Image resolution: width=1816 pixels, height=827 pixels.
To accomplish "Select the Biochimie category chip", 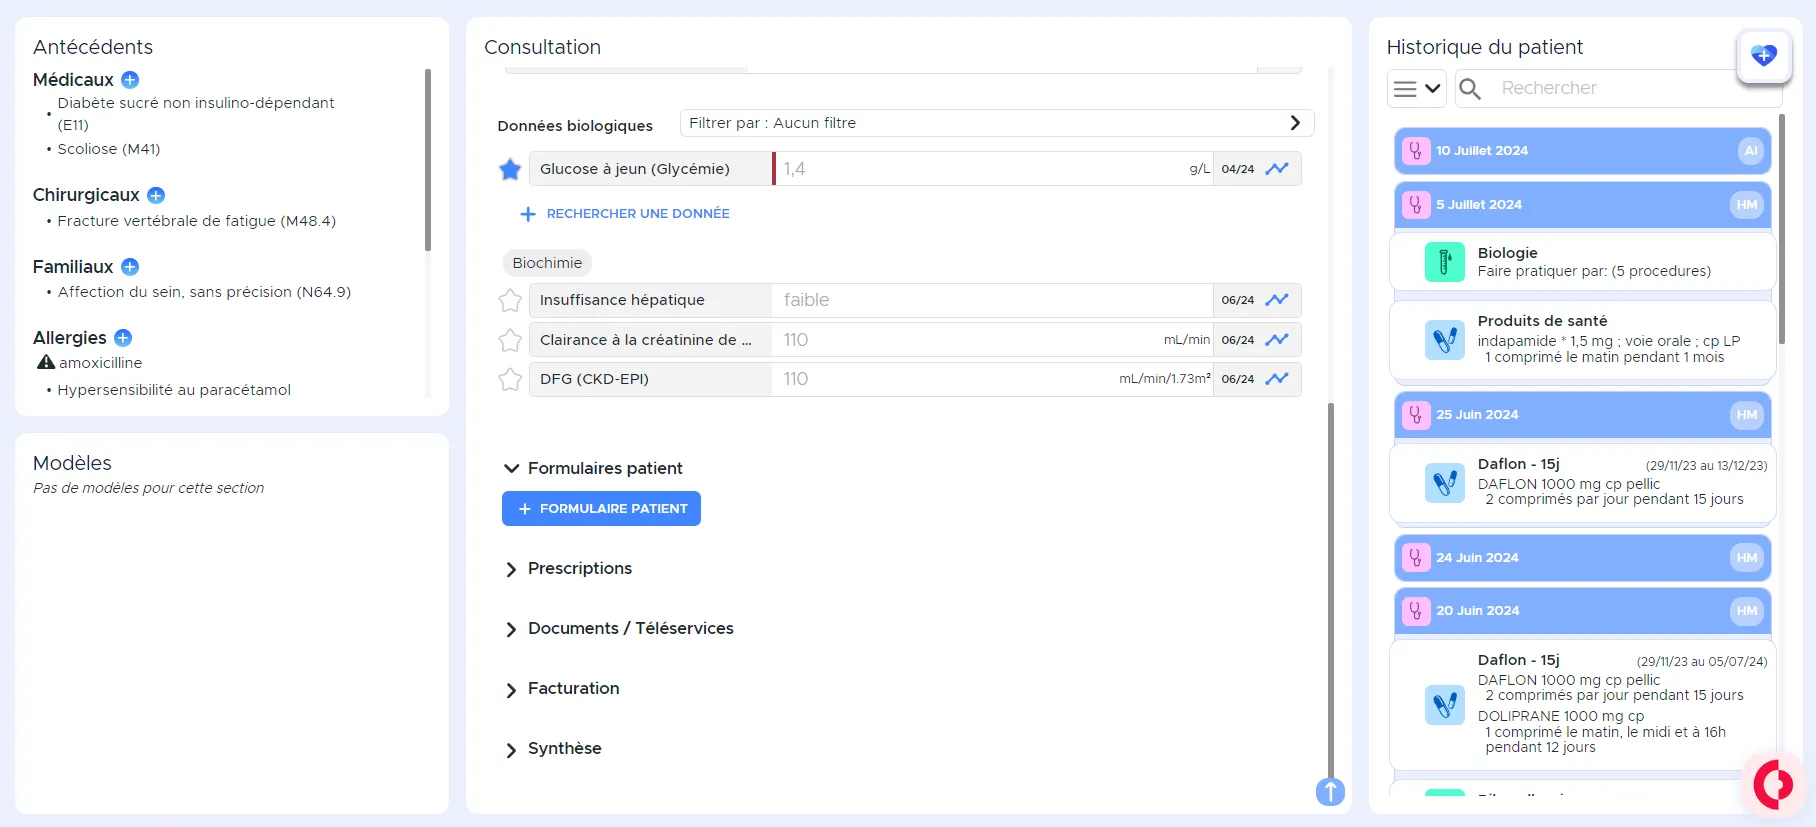I will click(x=547, y=263).
